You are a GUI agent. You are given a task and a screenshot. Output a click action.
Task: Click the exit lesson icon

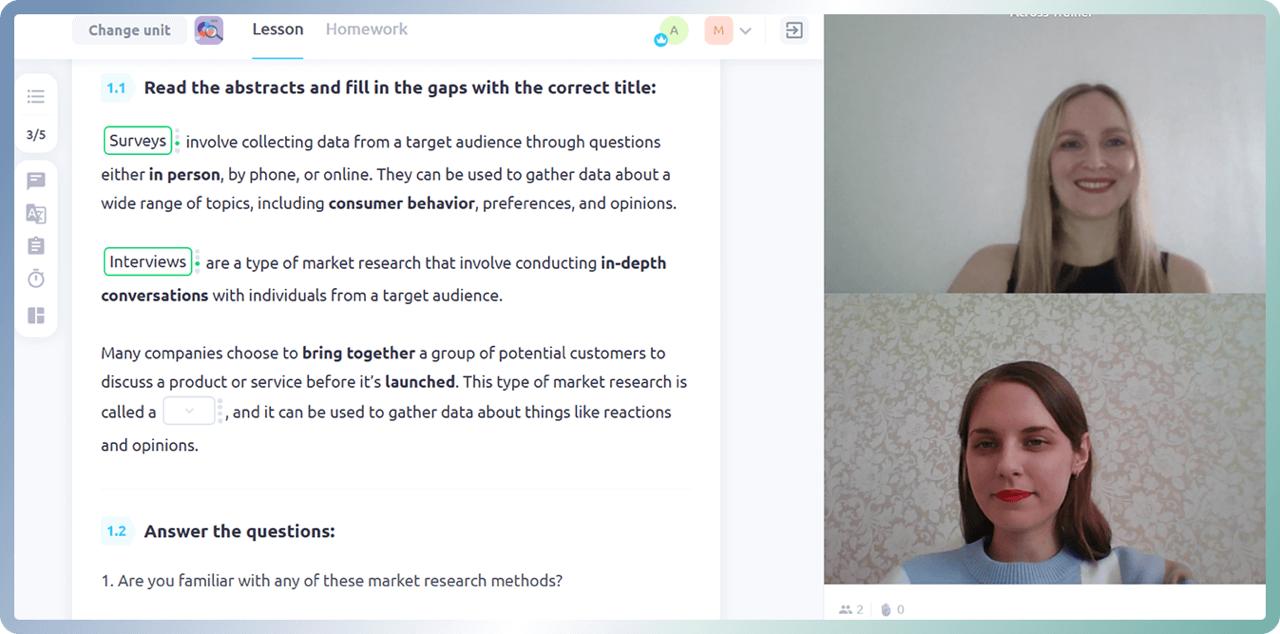pyautogui.click(x=794, y=31)
